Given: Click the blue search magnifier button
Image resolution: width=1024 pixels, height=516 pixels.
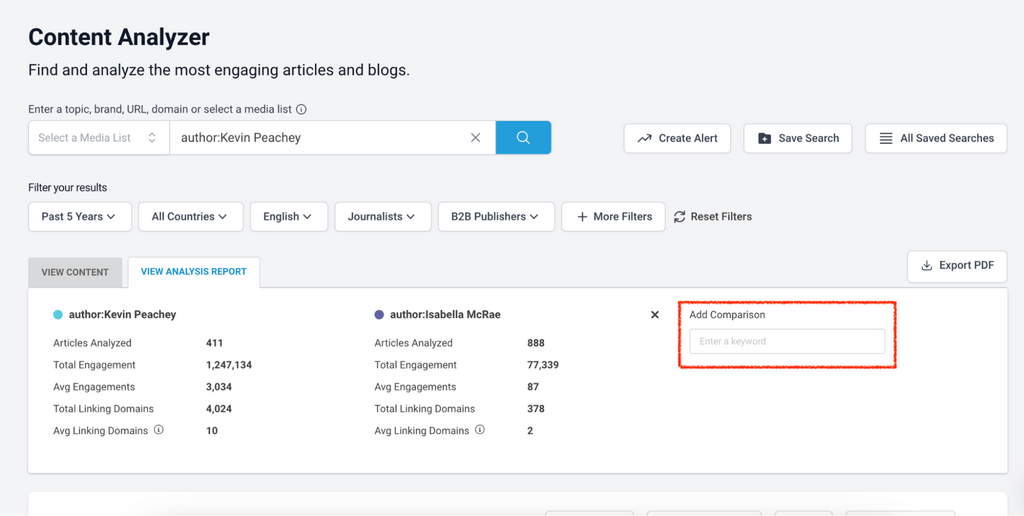Looking at the screenshot, I should coord(523,138).
